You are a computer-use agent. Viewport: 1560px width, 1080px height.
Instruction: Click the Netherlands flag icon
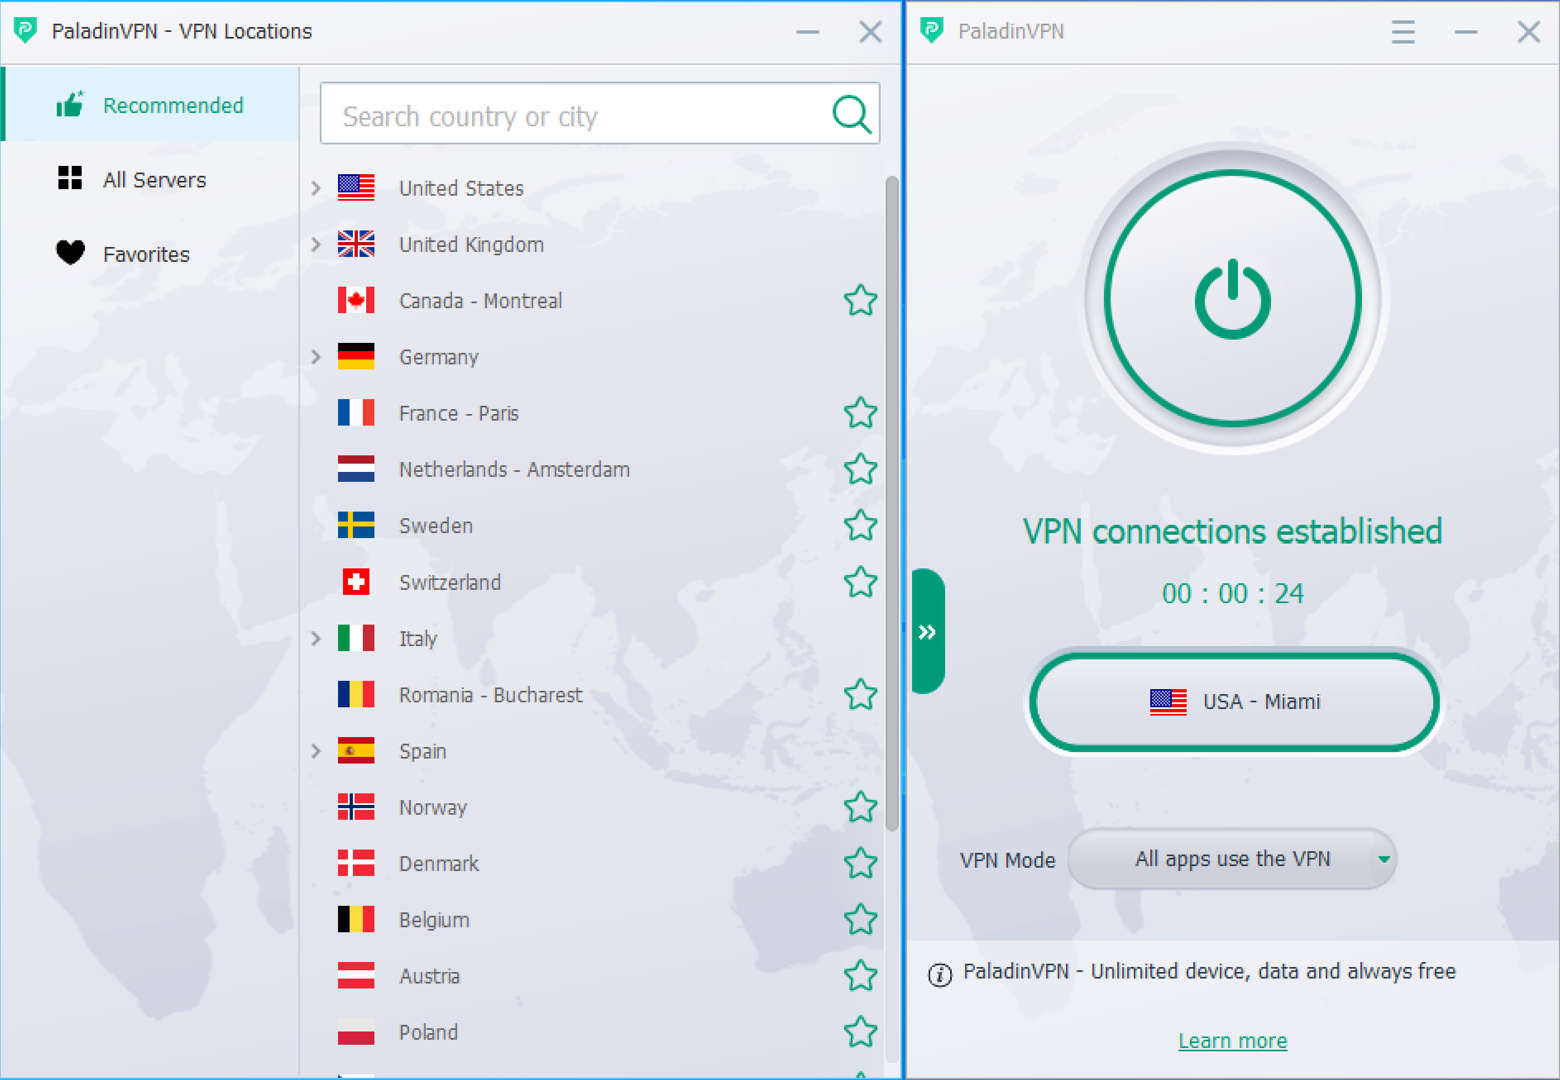[356, 469]
